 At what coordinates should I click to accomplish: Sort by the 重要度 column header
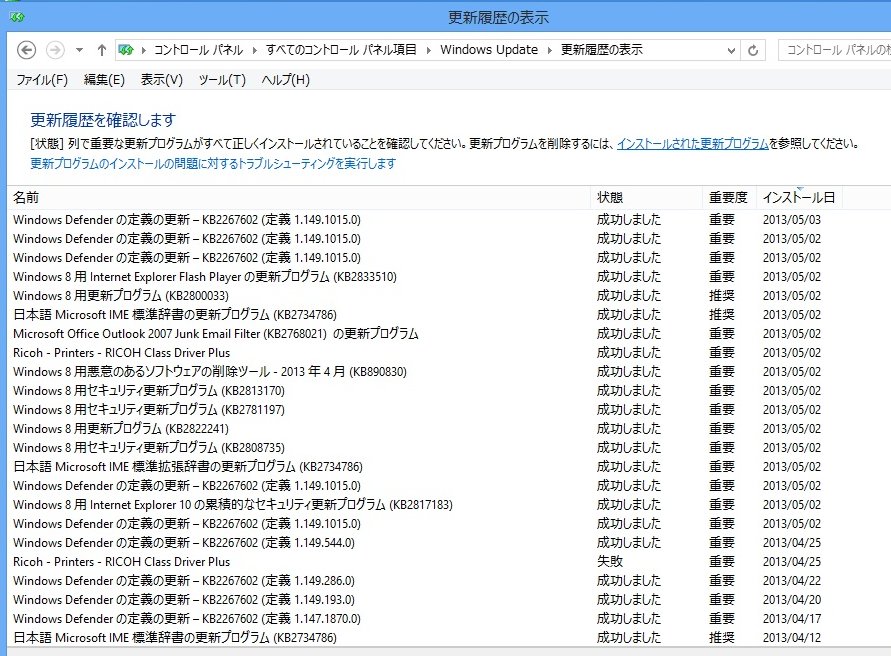[729, 197]
